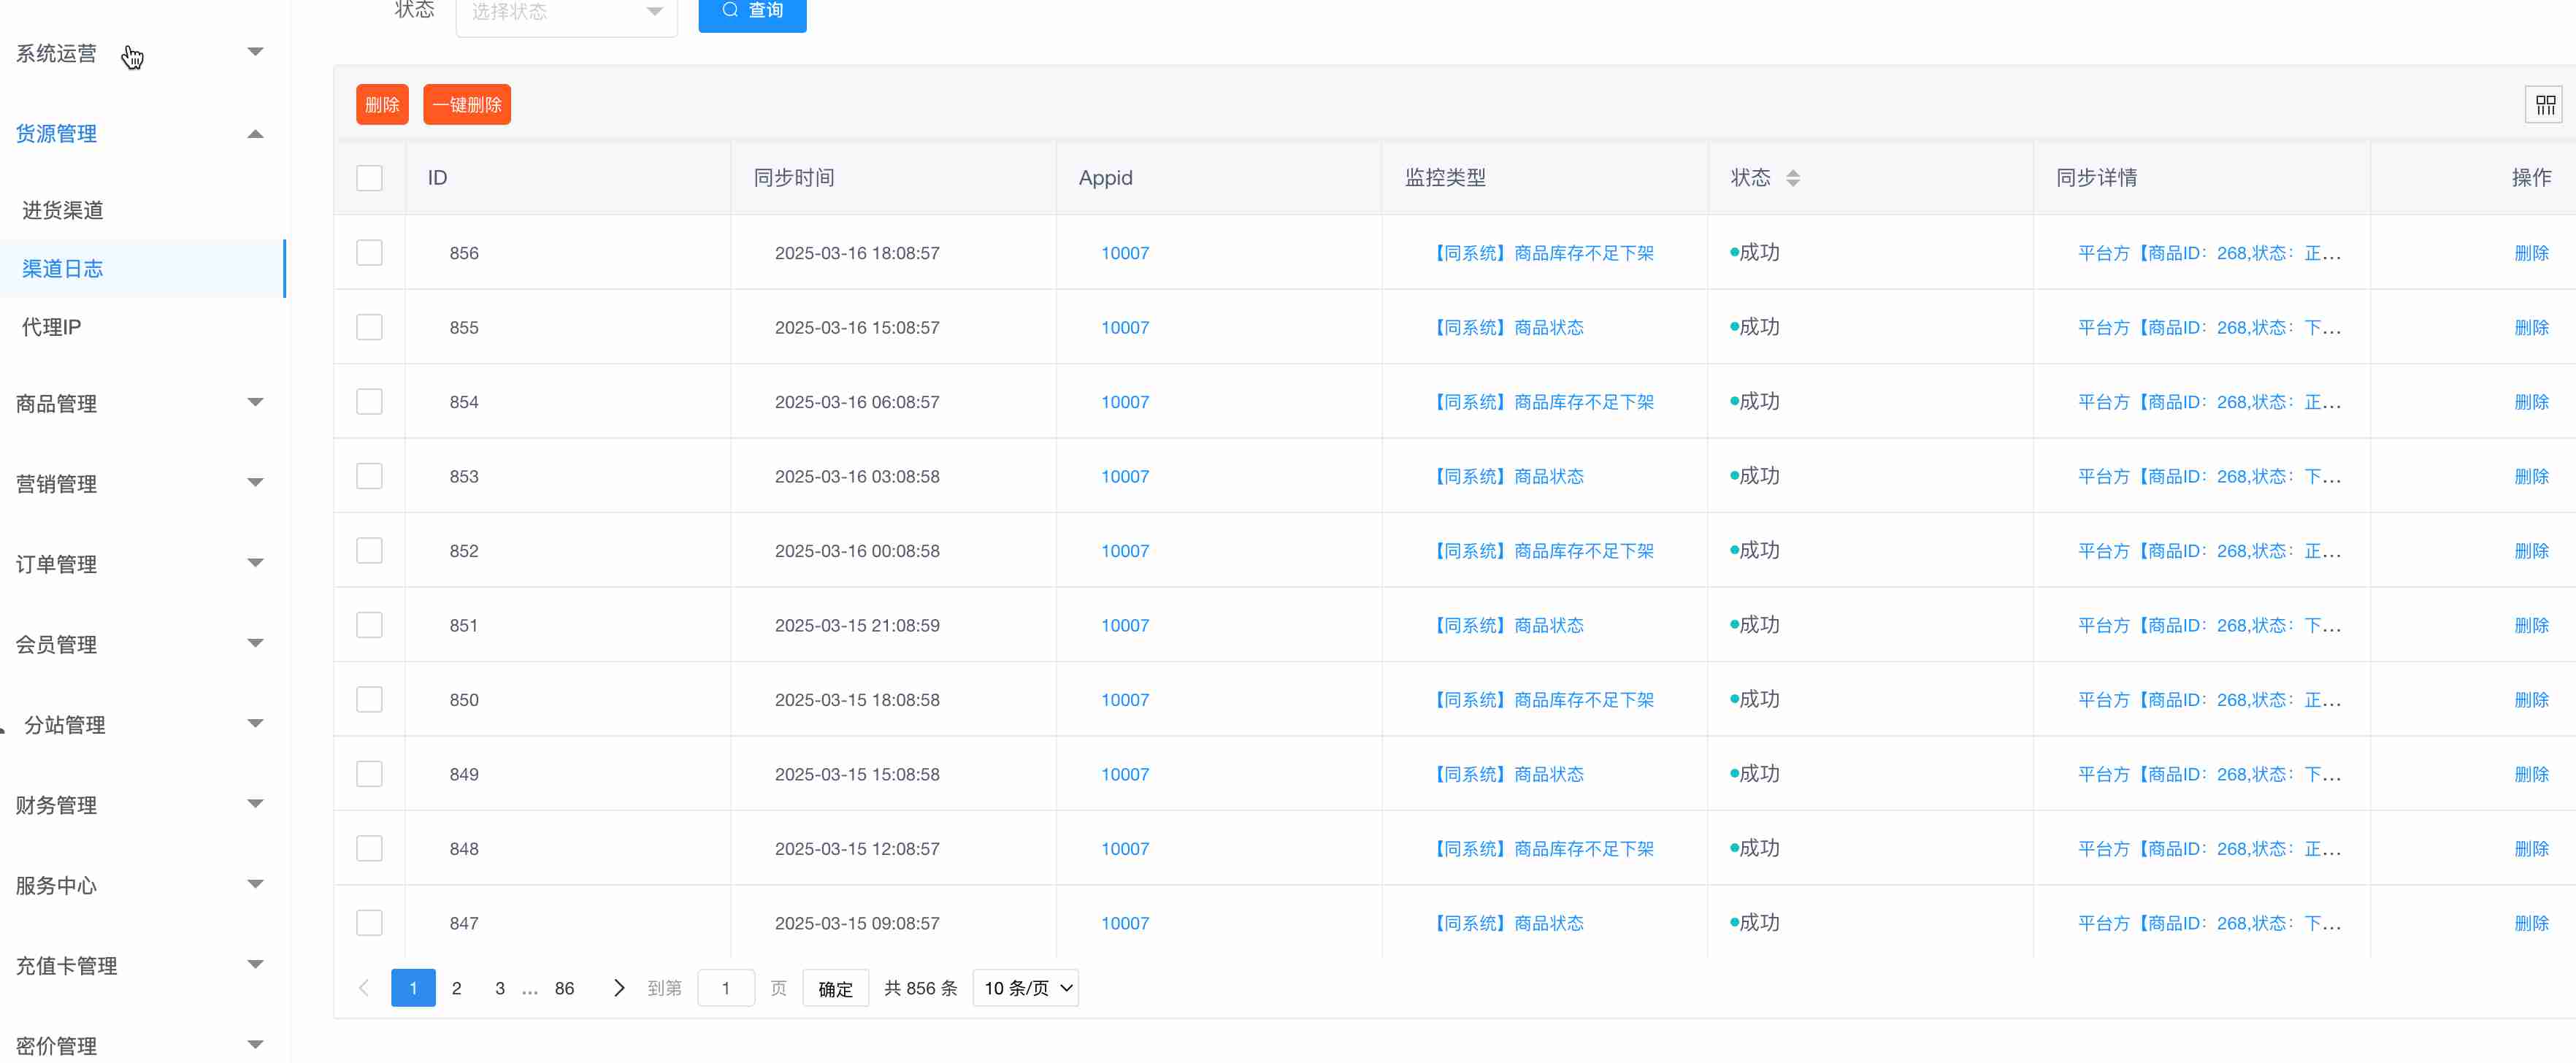This screenshot has height=1063, width=2576.
Task: Tick the checkbox for row 856
Action: tap(369, 253)
